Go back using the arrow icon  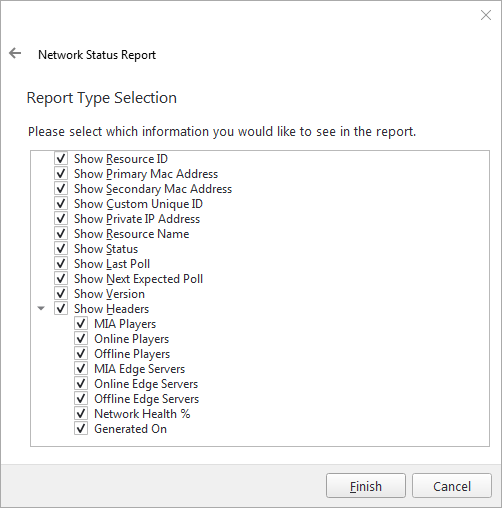tap(15, 53)
